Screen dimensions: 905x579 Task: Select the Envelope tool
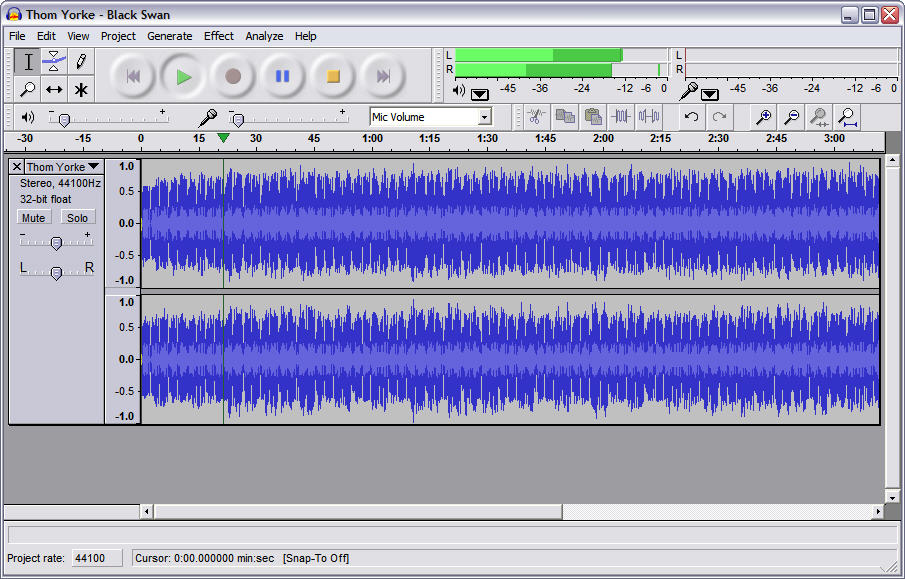[54, 62]
